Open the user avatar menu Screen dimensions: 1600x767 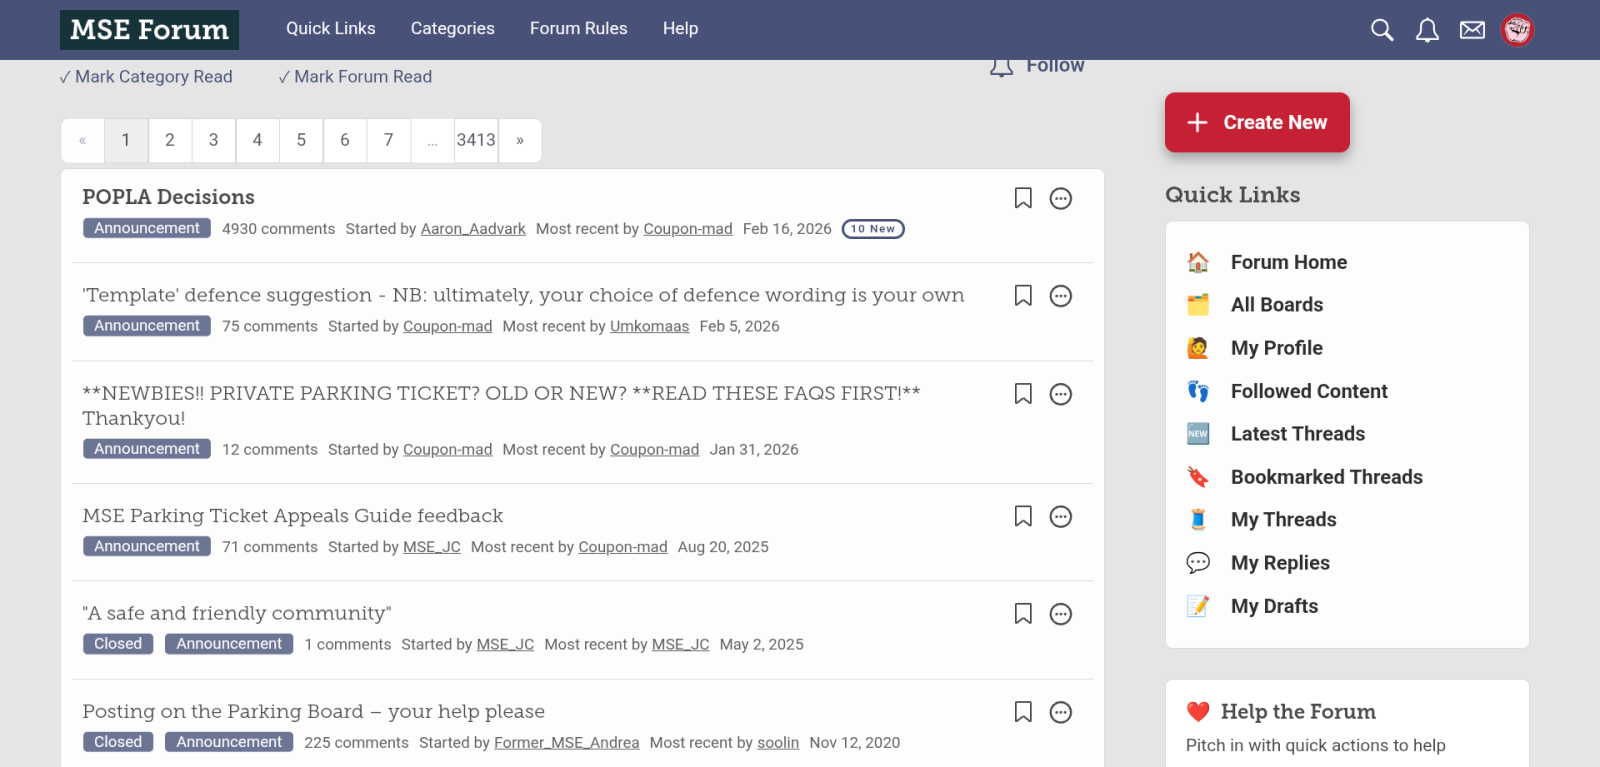pos(1517,30)
